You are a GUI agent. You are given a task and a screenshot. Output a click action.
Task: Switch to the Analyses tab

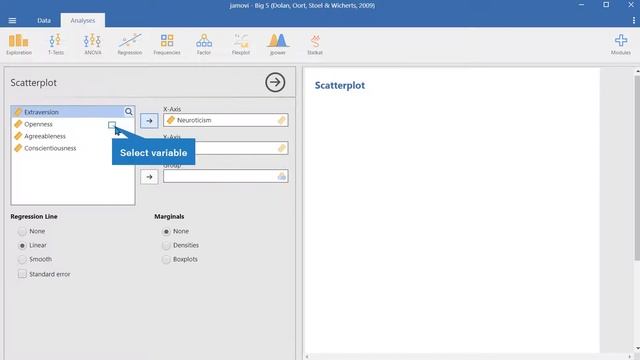pyautogui.click(x=83, y=20)
